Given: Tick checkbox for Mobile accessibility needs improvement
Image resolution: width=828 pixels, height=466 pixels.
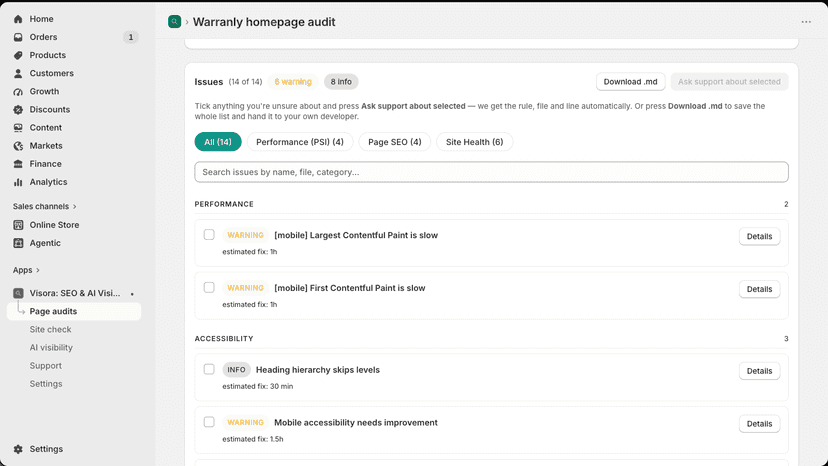Looking at the screenshot, I should pos(209,422).
